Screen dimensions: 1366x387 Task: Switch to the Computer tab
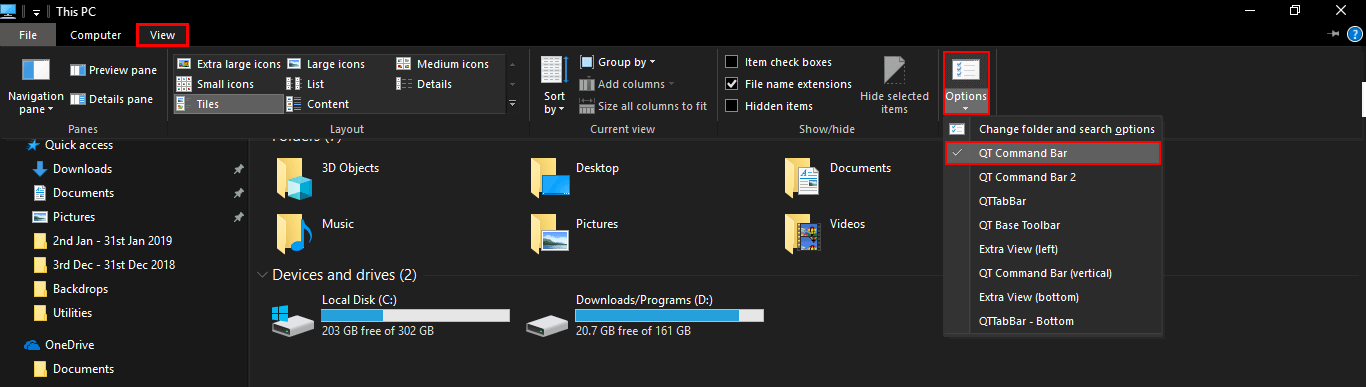coord(96,35)
